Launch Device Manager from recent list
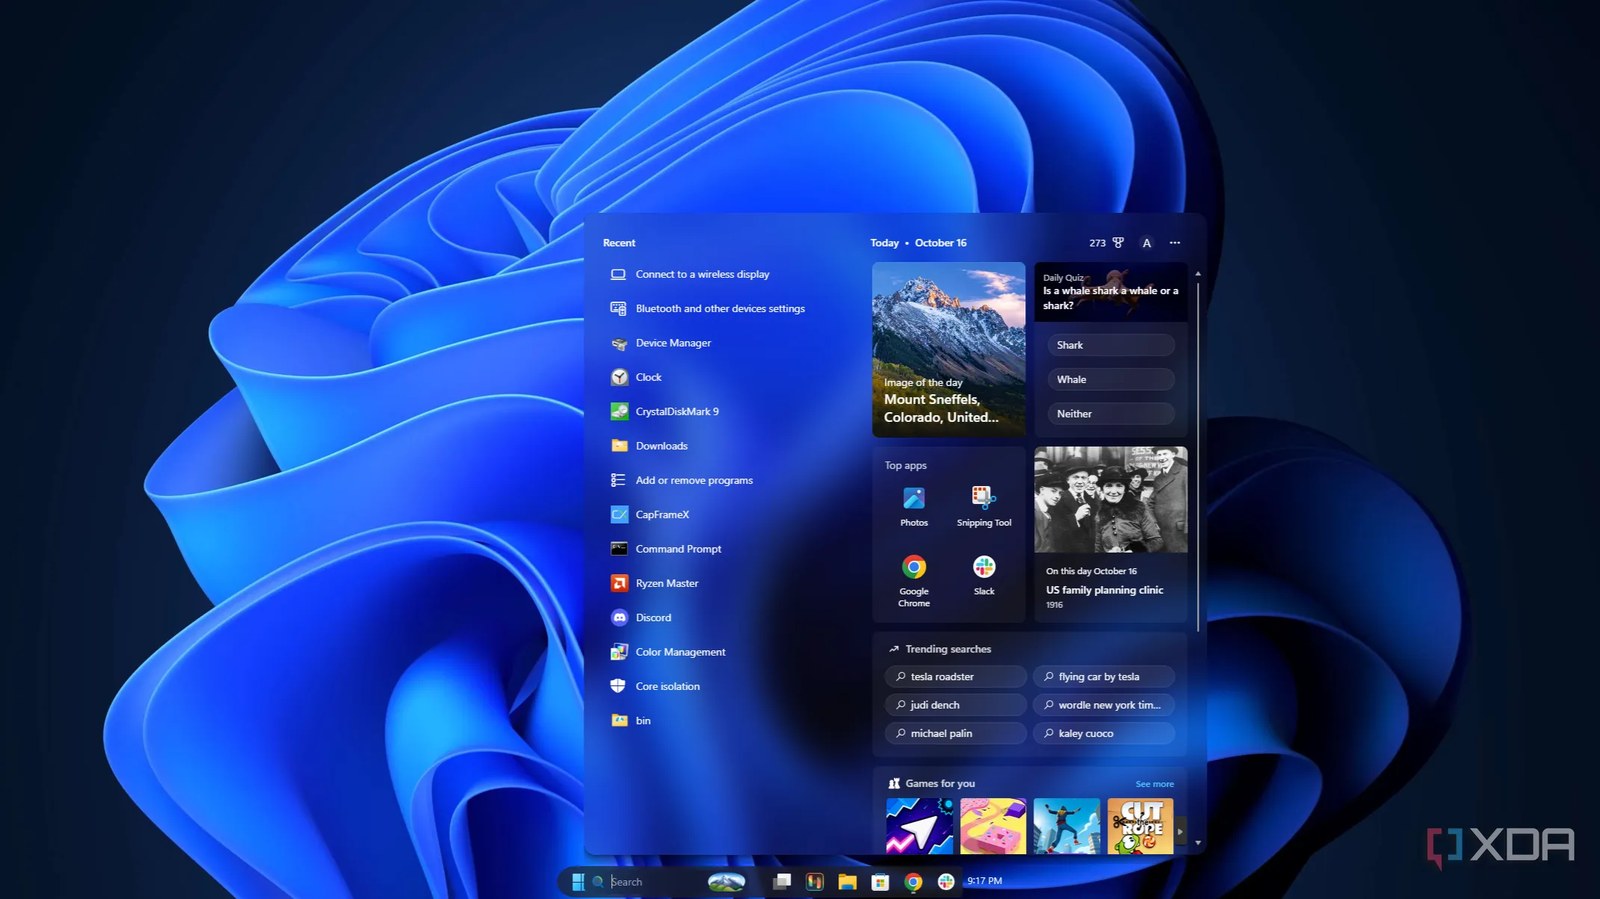This screenshot has height=899, width=1600. point(661,343)
